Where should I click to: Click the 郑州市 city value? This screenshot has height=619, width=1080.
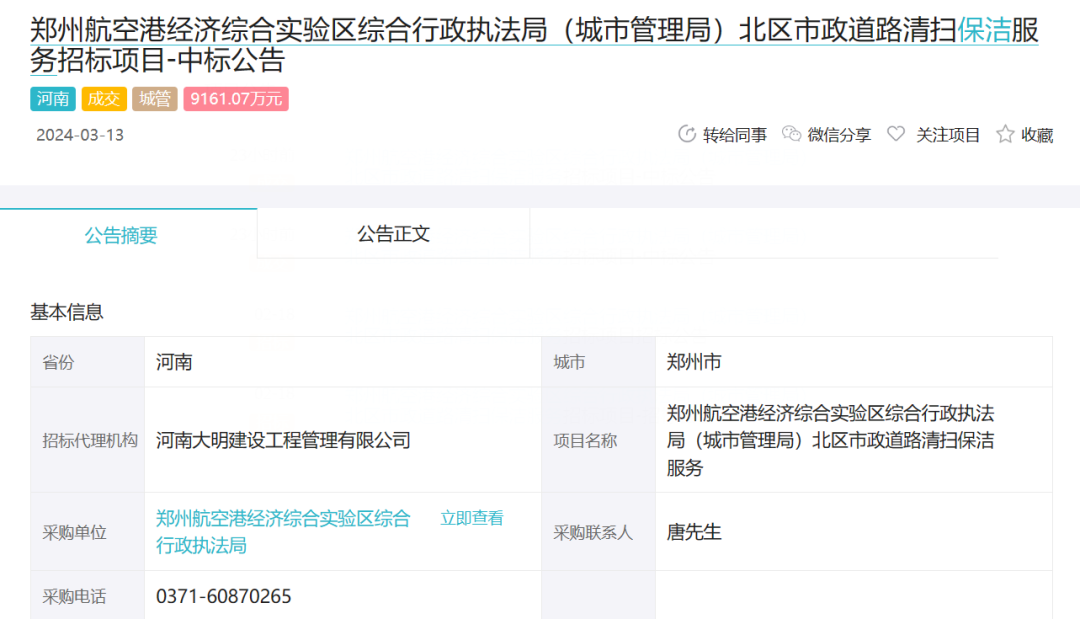point(694,362)
